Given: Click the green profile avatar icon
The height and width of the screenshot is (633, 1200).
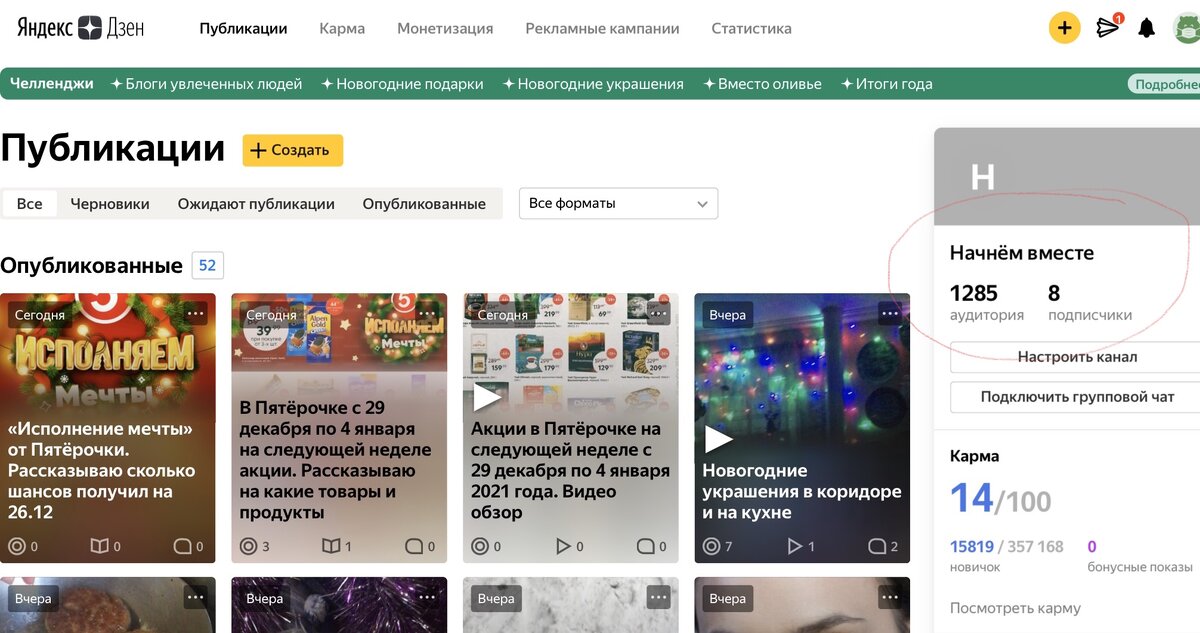Looking at the screenshot, I should pos(1190,27).
